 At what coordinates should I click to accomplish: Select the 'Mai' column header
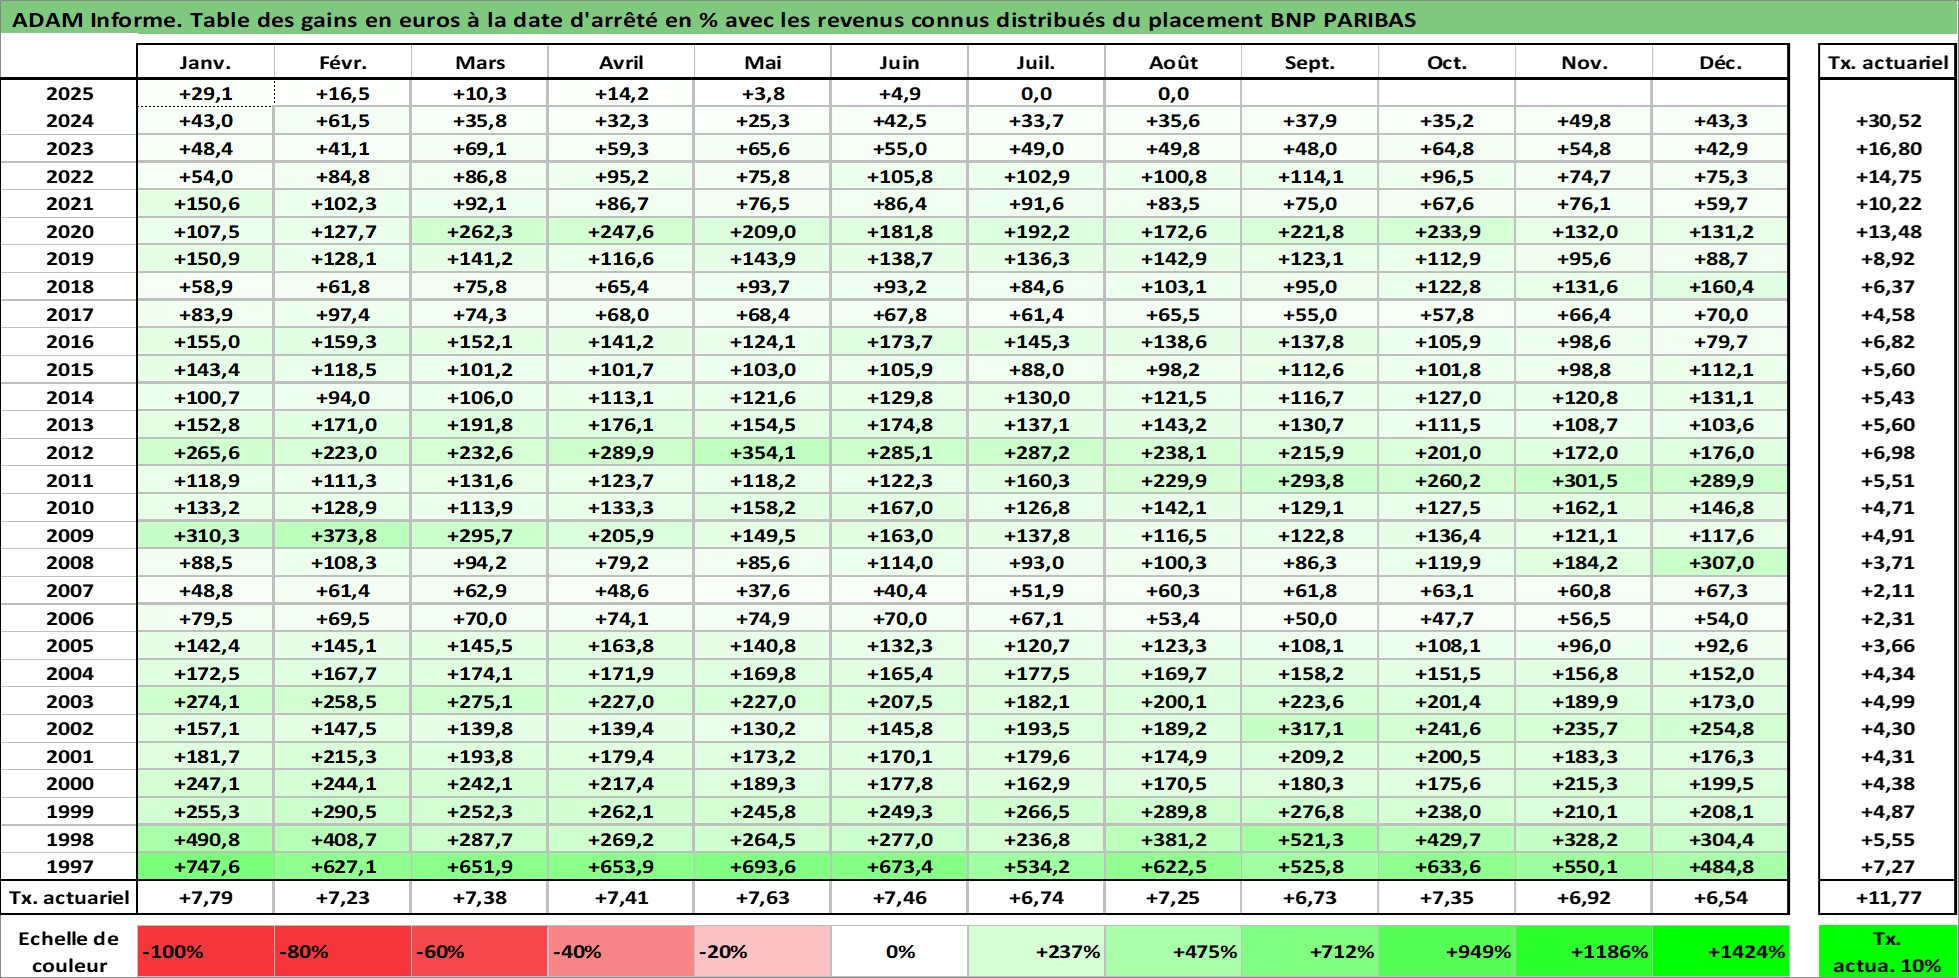[x=763, y=62]
